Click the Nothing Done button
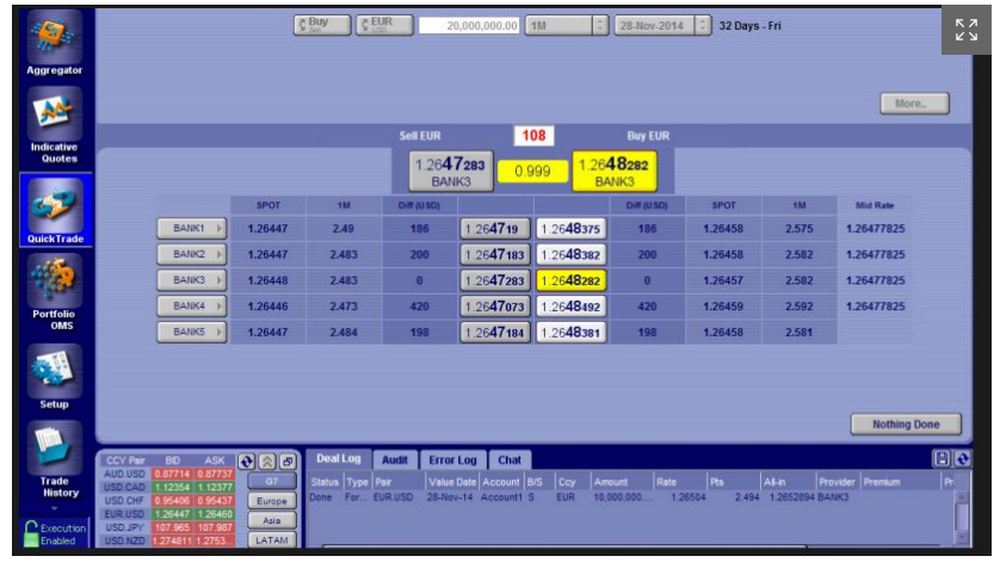The height and width of the screenshot is (563, 1000). click(906, 425)
